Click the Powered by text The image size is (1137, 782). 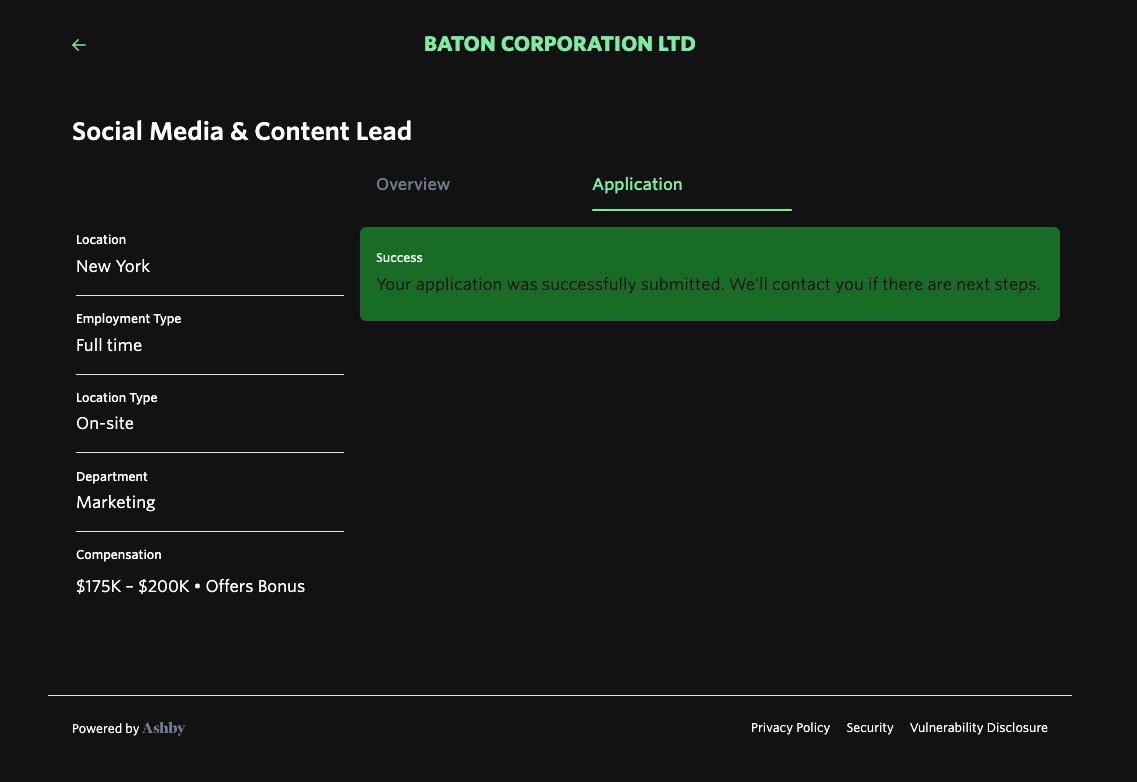click(x=105, y=728)
